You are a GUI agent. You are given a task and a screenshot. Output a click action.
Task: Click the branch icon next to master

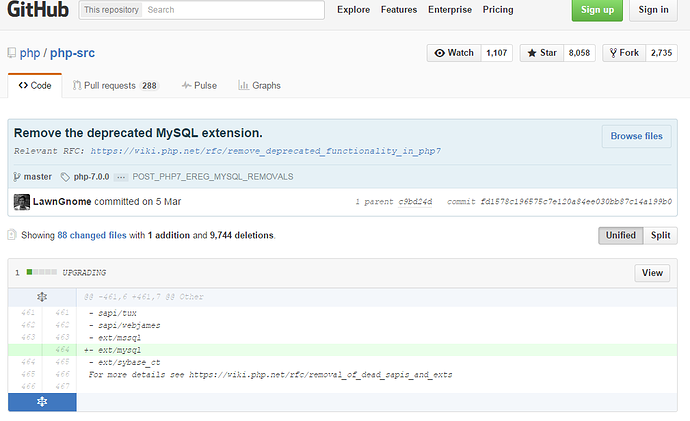tap(17, 177)
